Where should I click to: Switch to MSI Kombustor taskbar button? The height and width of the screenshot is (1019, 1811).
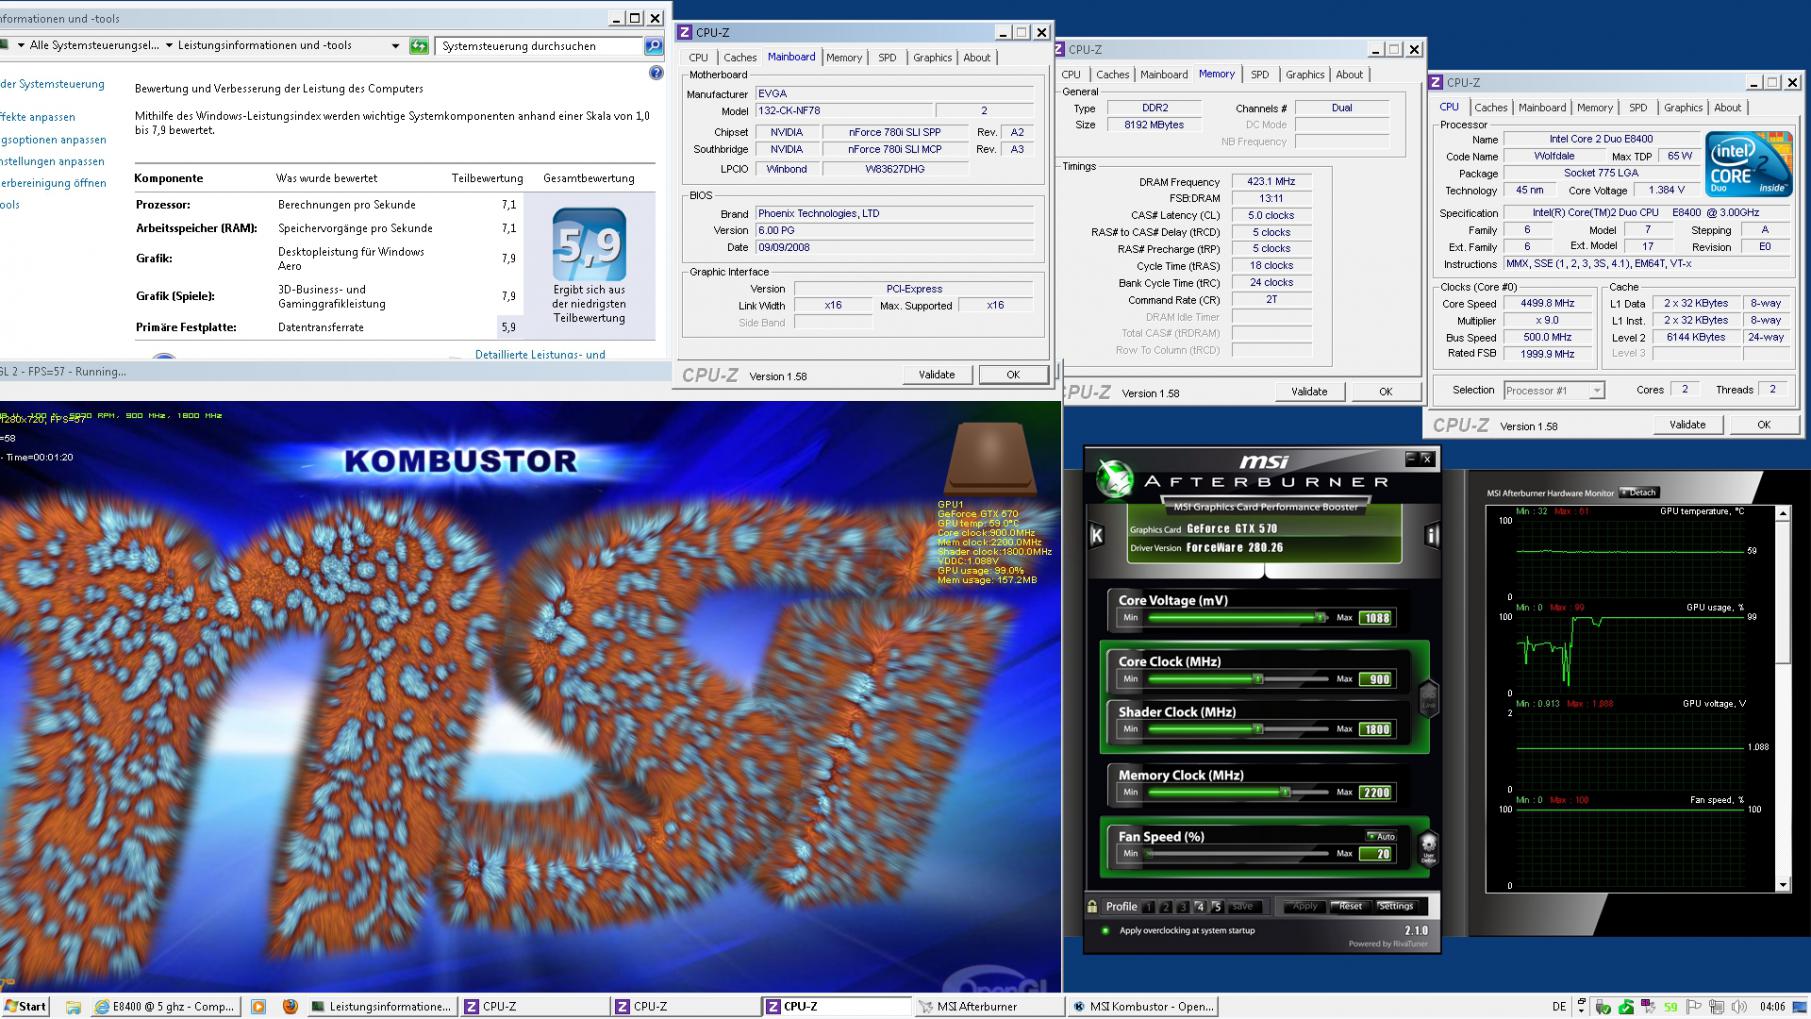coord(1143,1007)
